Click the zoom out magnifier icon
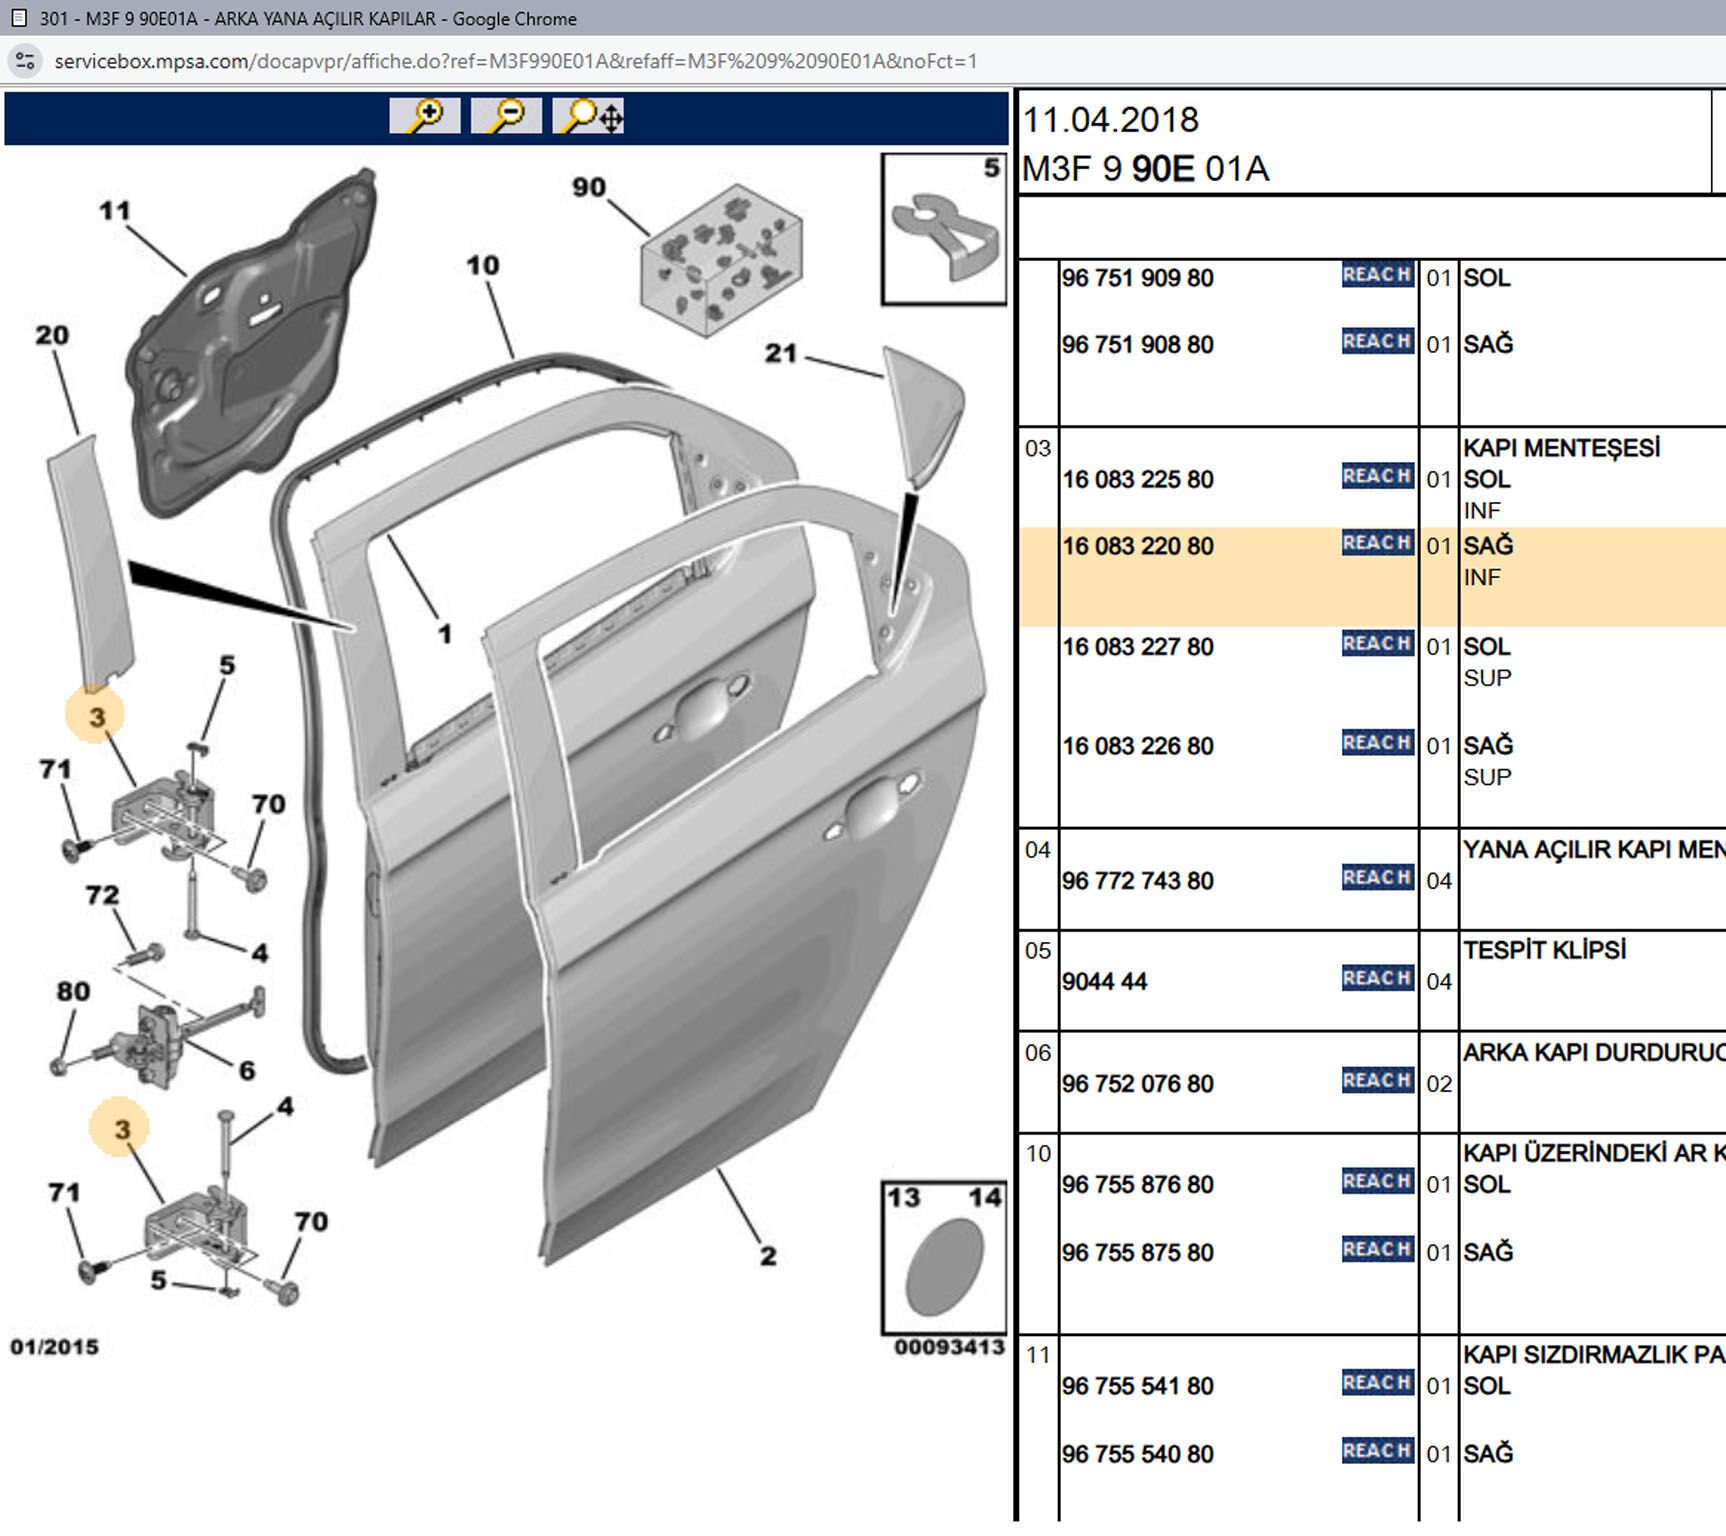The width and height of the screenshot is (1726, 1536). point(506,116)
